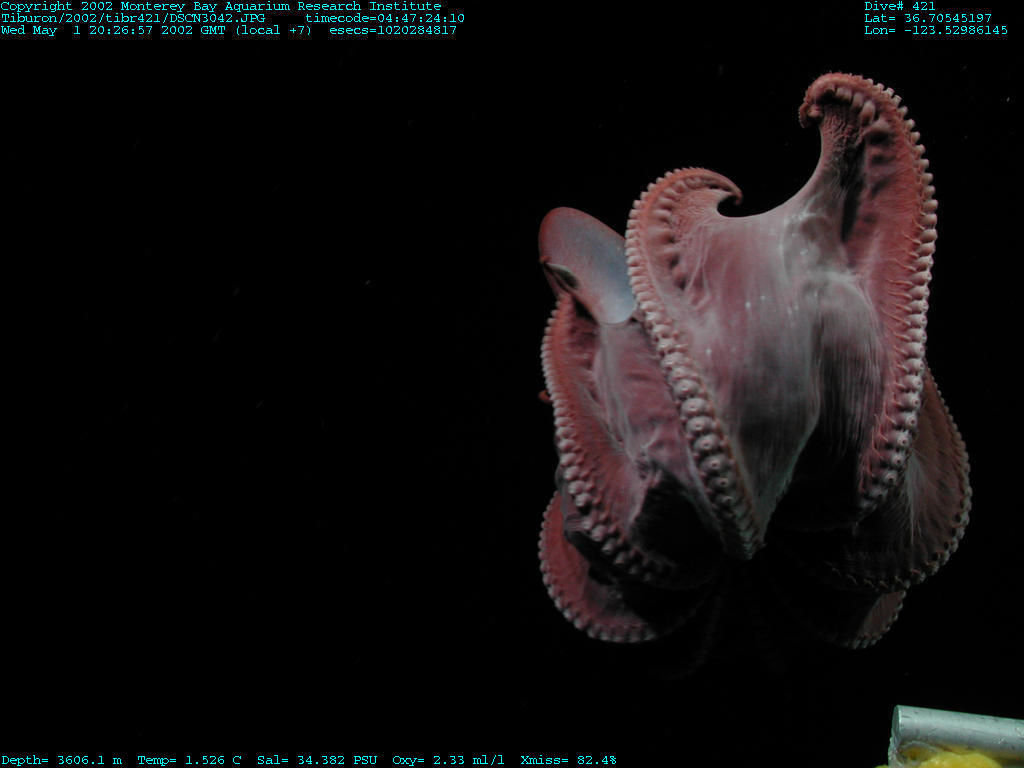The height and width of the screenshot is (768, 1024).
Task: Click the Depth= 3606.1 m reading
Action: pos(61,760)
